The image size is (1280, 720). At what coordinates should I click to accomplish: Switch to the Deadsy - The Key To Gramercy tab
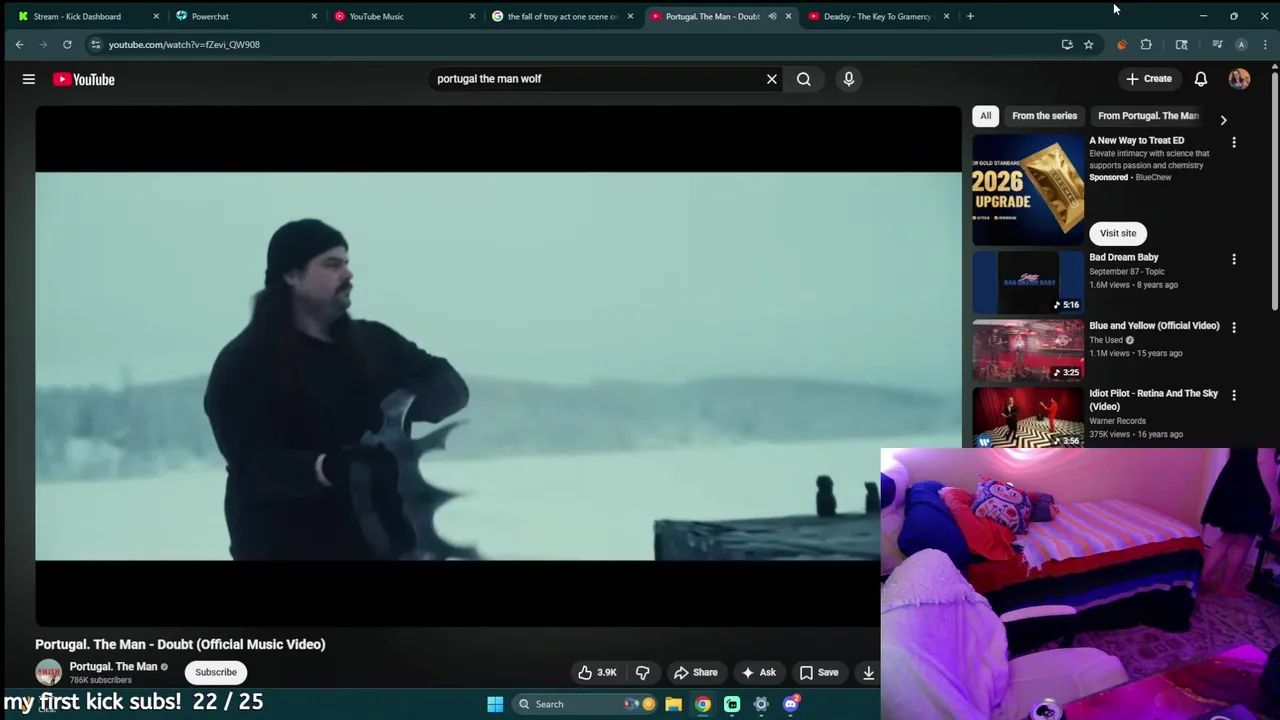pyautogui.click(x=876, y=16)
